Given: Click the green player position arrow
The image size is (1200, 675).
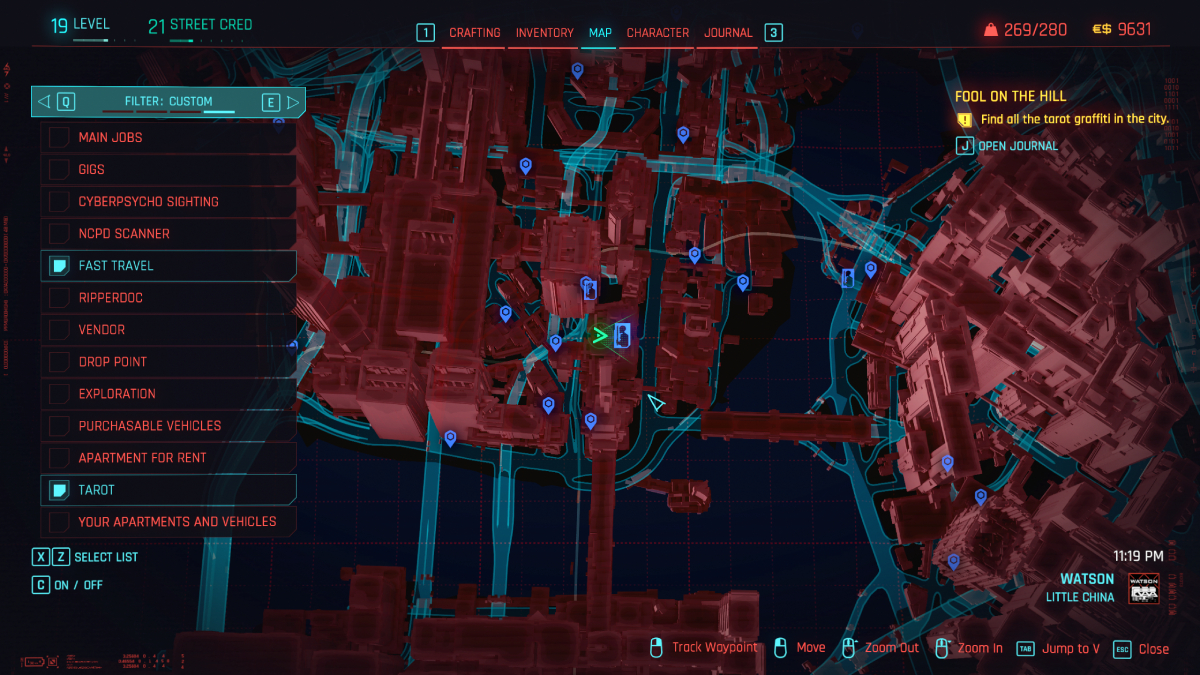Looking at the screenshot, I should point(599,336).
